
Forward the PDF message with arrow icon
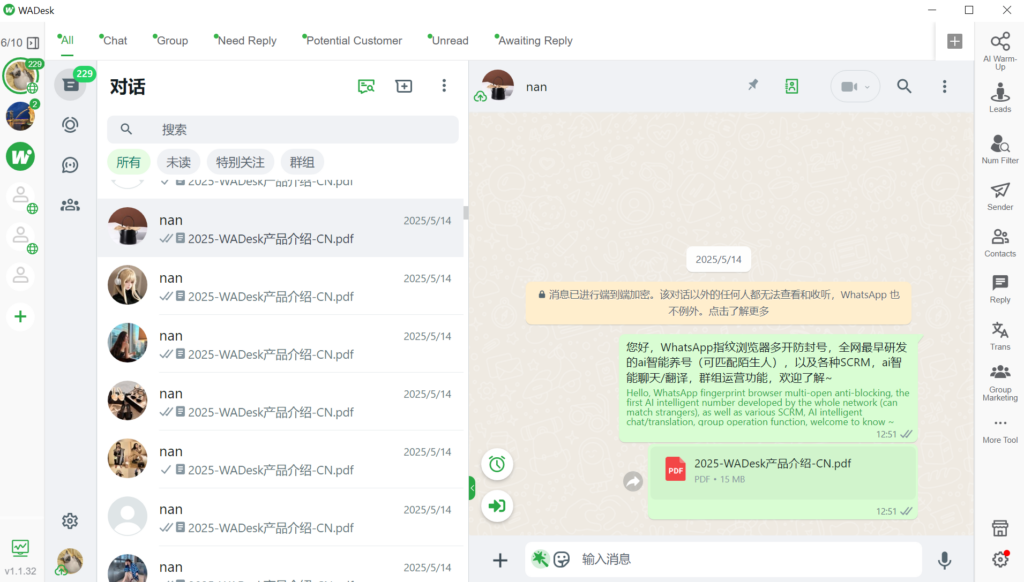[x=633, y=481]
